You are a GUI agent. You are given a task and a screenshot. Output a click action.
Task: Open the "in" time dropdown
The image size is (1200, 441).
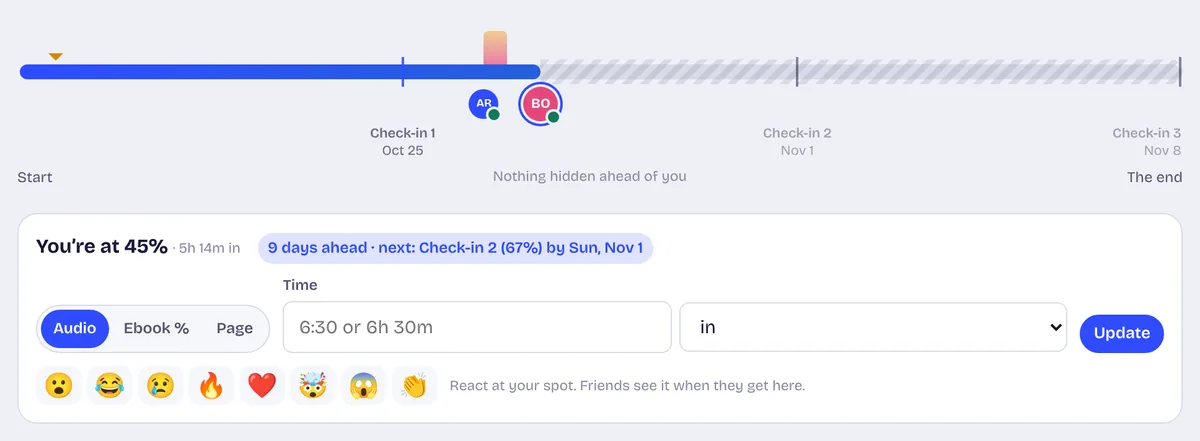tap(873, 327)
